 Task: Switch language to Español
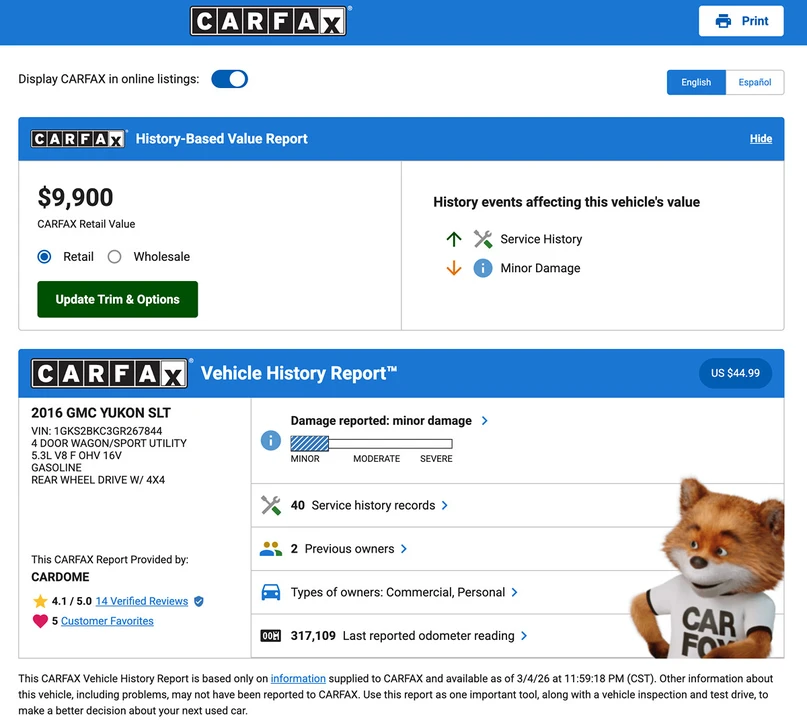(755, 82)
